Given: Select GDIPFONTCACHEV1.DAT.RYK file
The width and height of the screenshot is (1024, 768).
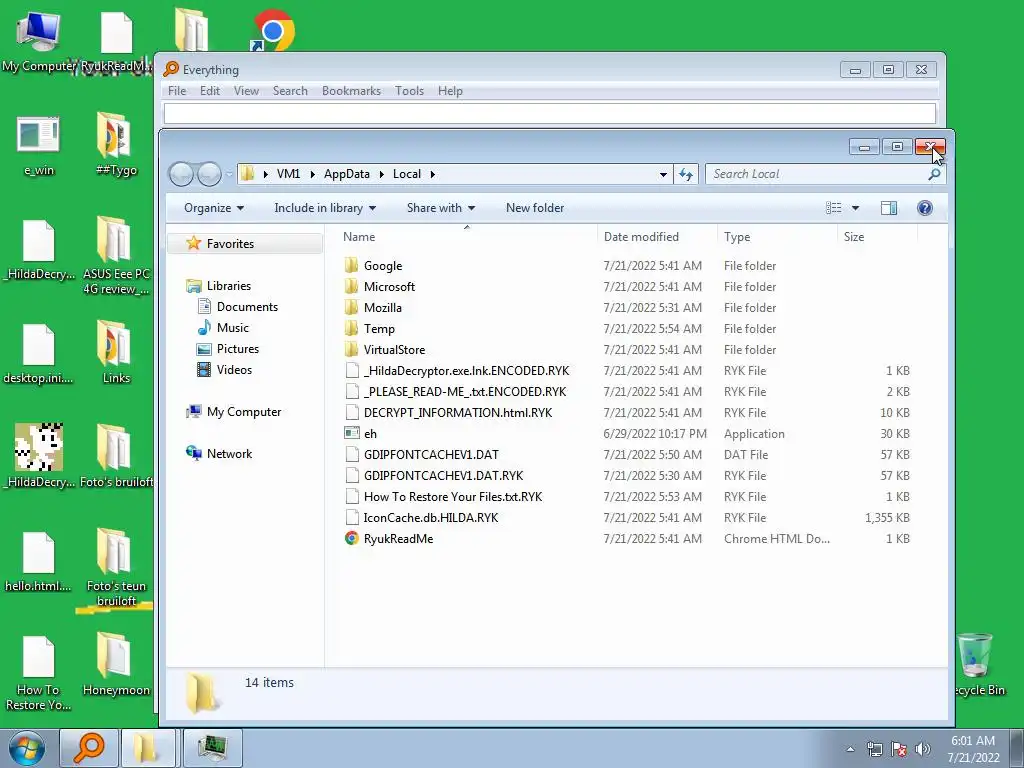Looking at the screenshot, I should (443, 476).
